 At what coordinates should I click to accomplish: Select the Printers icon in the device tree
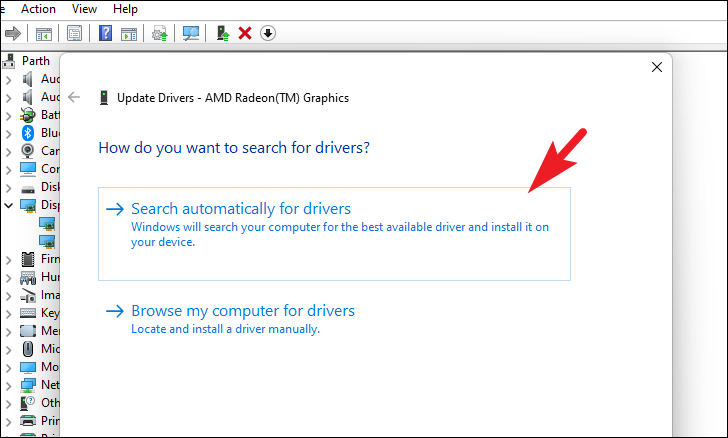click(x=28, y=421)
